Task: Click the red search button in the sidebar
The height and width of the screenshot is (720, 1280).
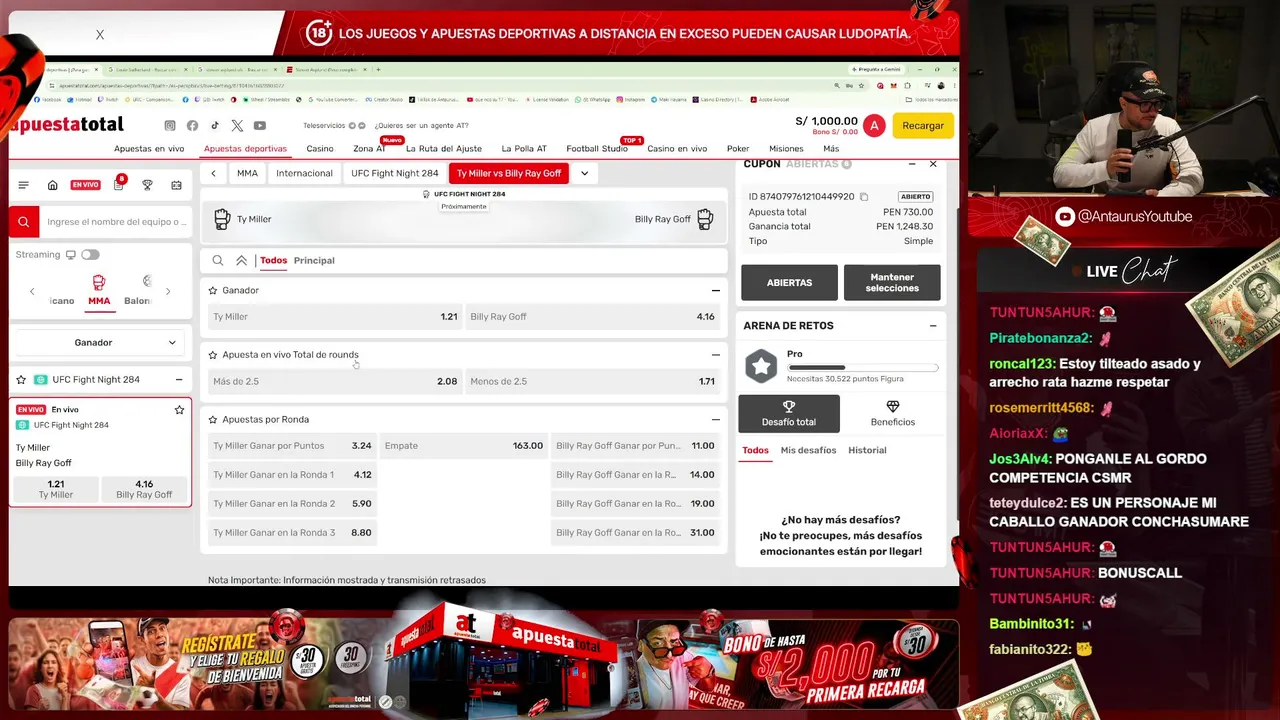Action: [24, 222]
